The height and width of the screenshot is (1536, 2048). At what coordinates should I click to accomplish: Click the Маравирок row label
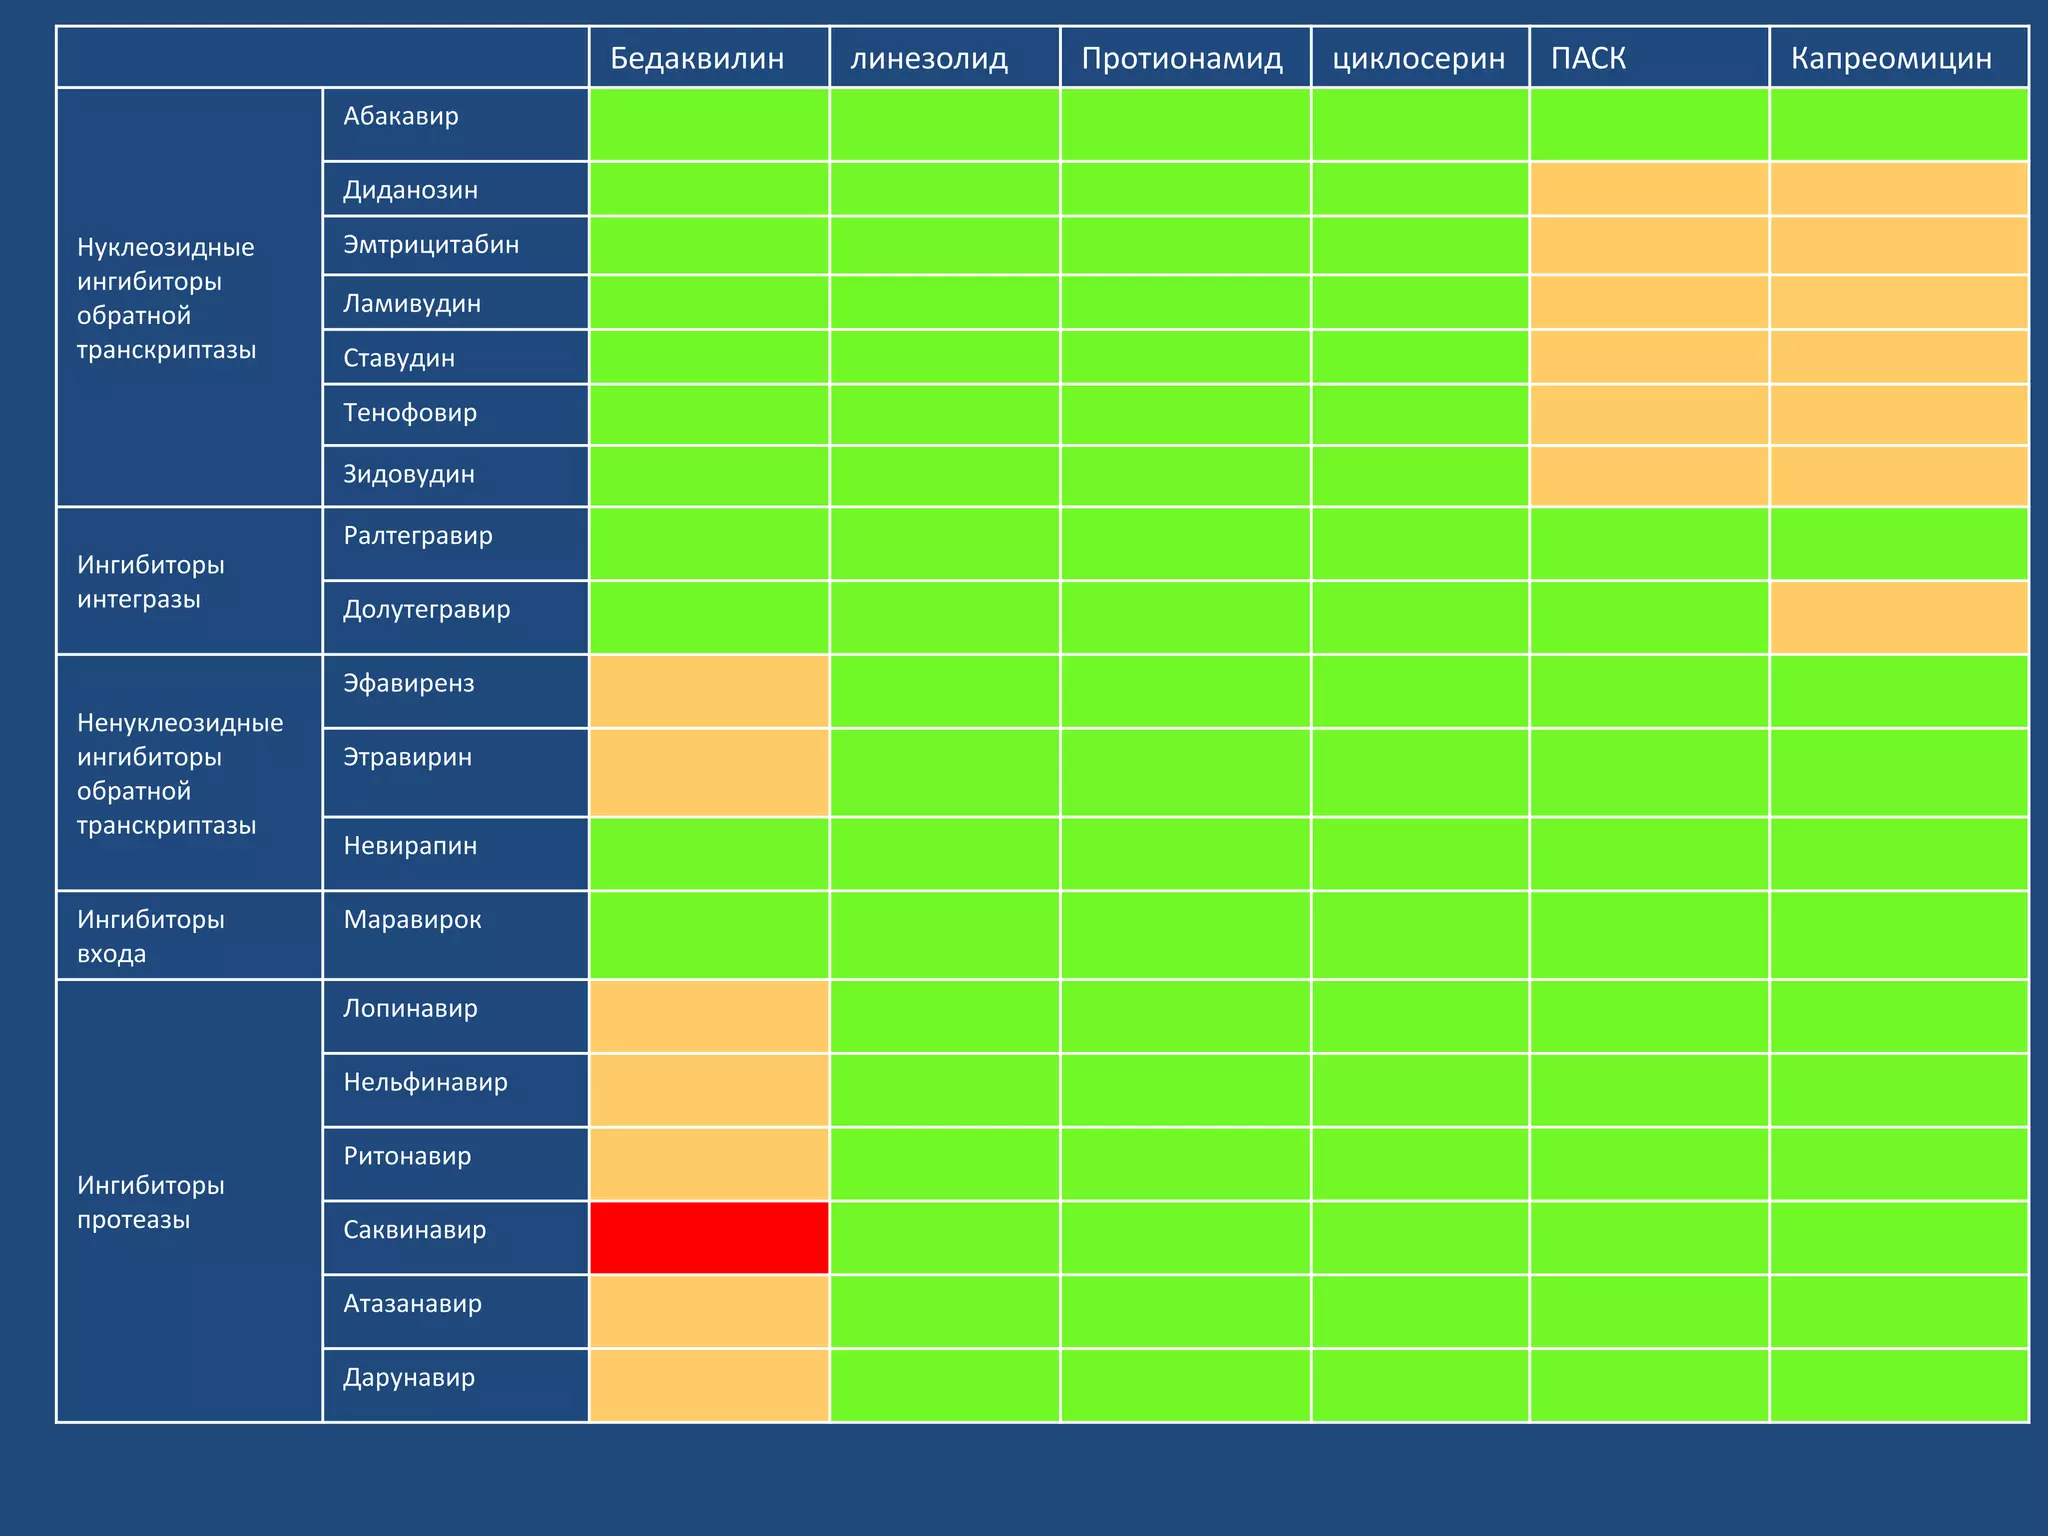[412, 919]
